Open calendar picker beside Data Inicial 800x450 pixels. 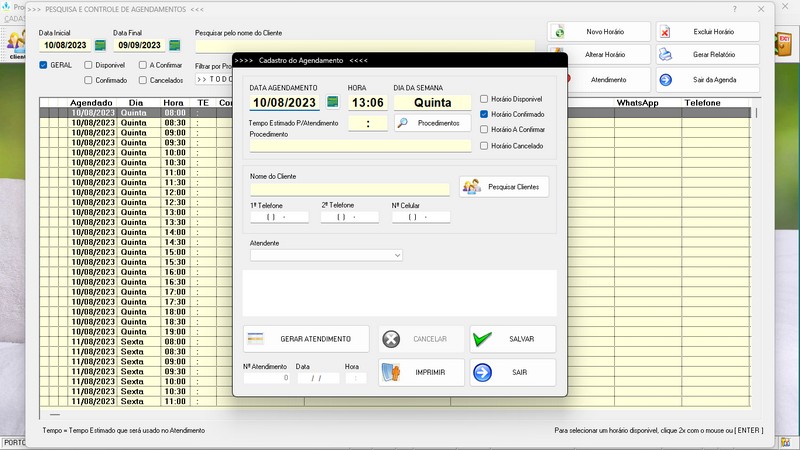[x=101, y=45]
